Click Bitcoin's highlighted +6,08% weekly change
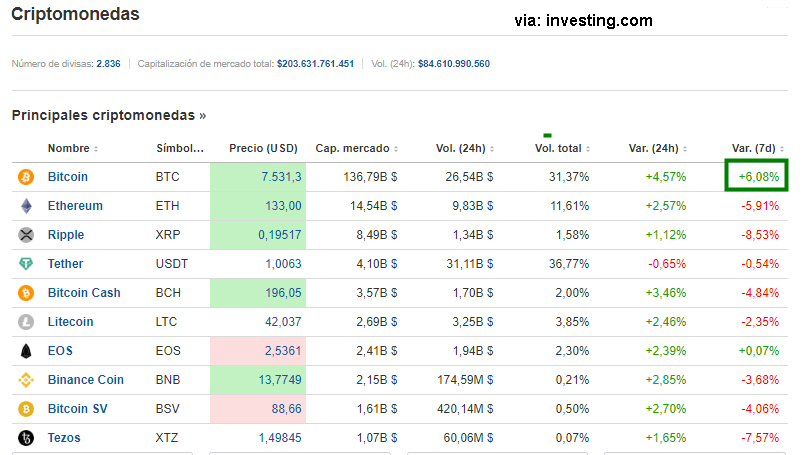This screenshot has height=455, width=803. pyautogui.click(x=758, y=177)
